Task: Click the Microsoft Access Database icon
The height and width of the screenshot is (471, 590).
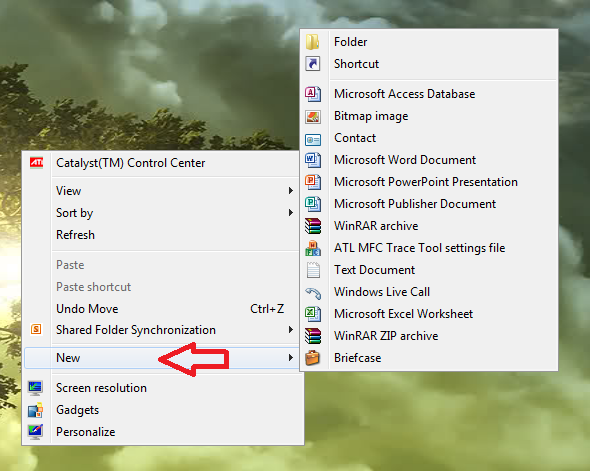Action: (x=313, y=94)
